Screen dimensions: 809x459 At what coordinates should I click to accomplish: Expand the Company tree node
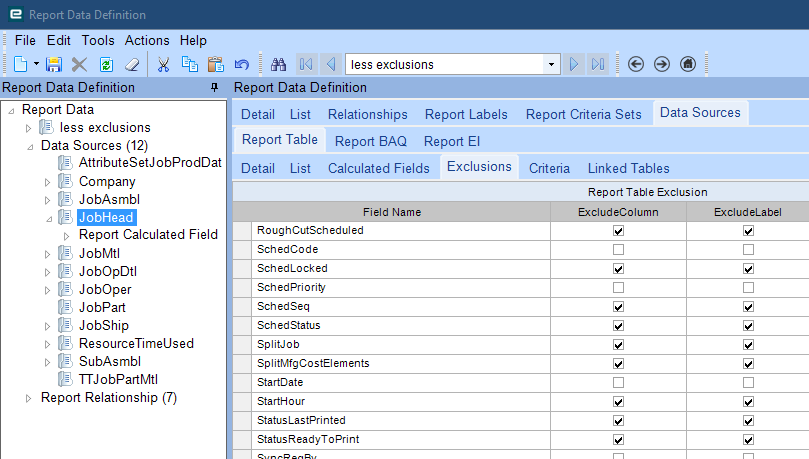click(x=47, y=182)
